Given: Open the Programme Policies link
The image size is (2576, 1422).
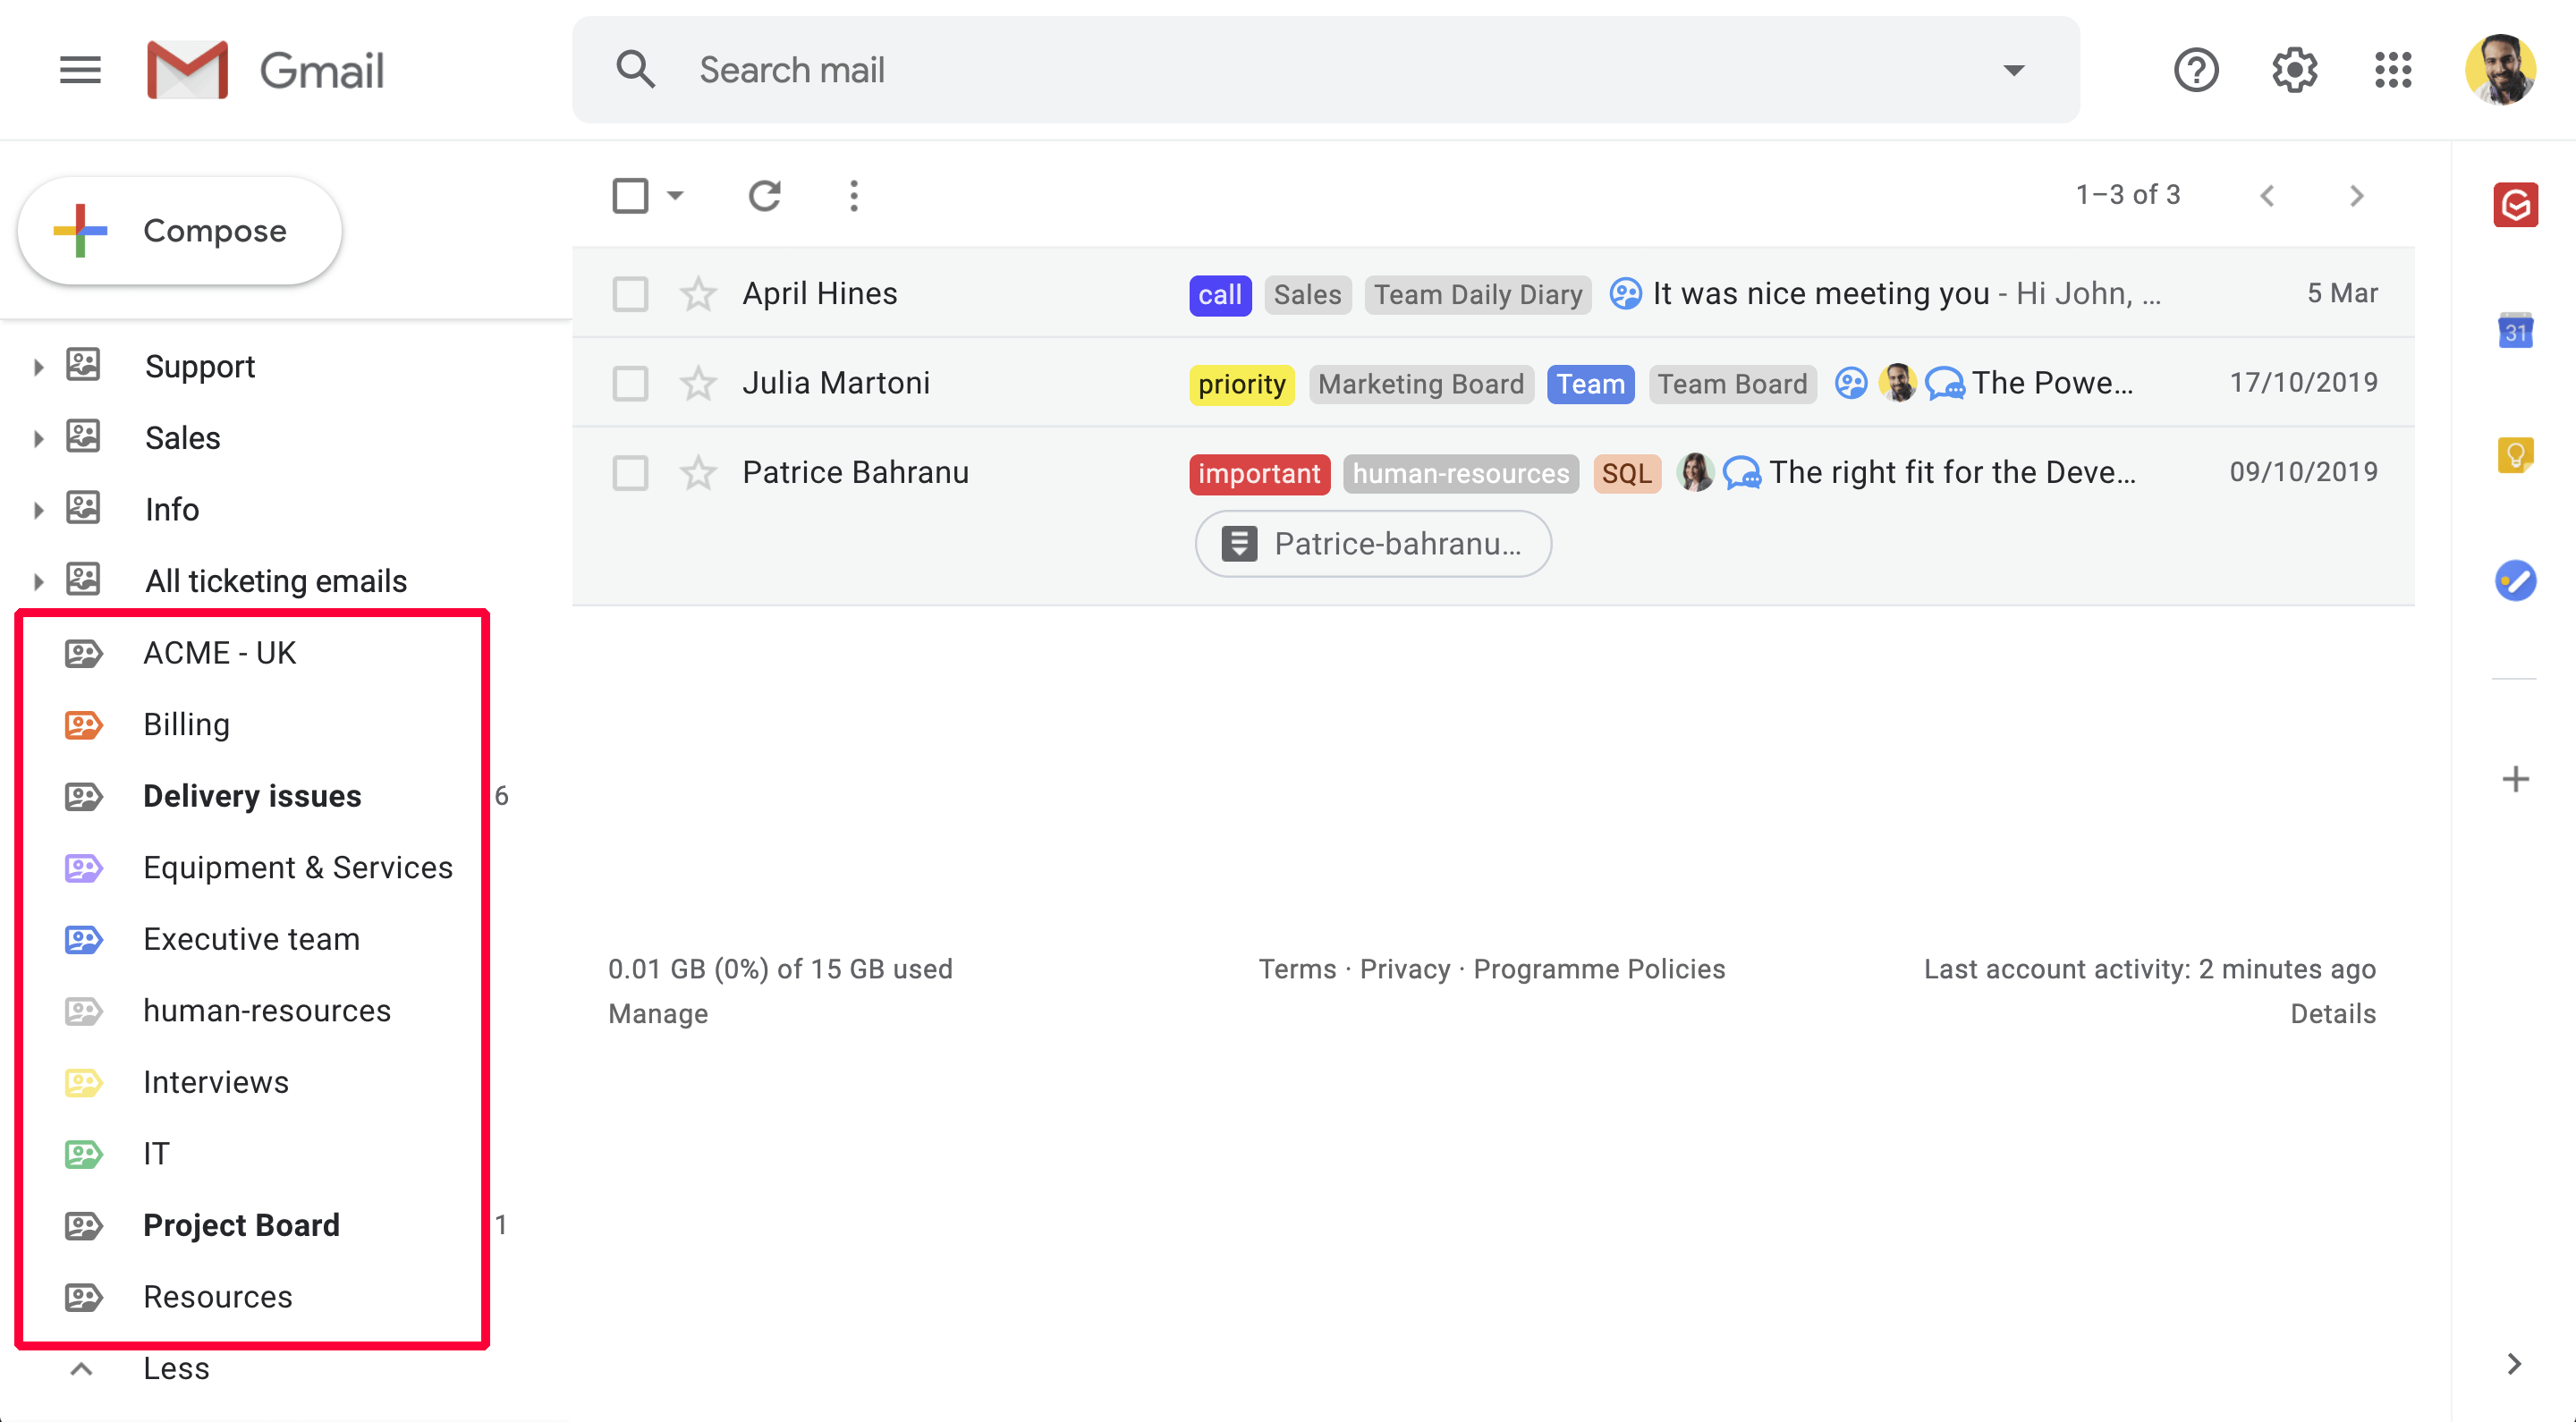Looking at the screenshot, I should [x=1599, y=969].
